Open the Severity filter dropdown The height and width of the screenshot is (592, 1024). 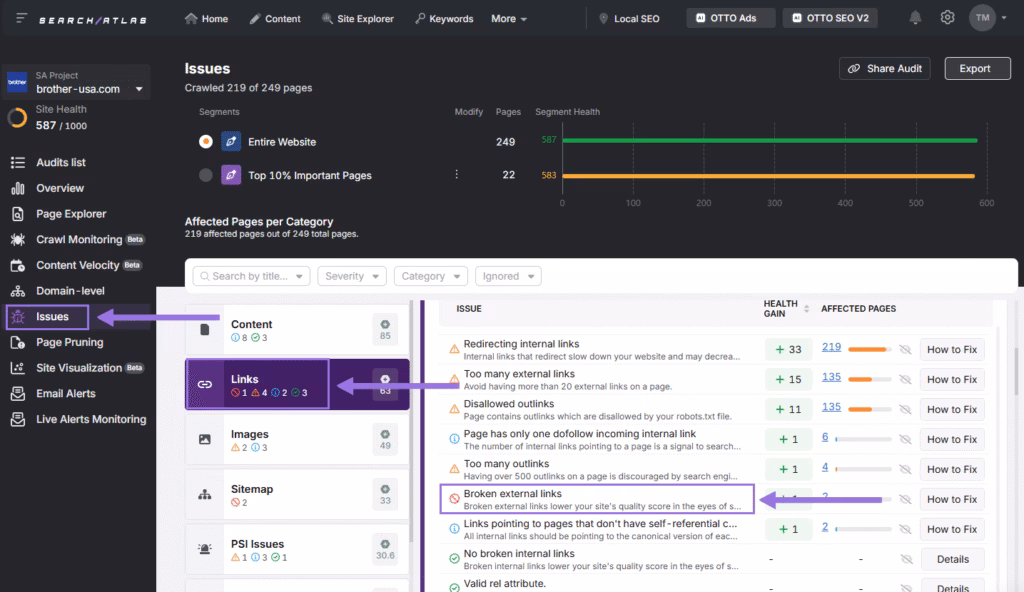tap(351, 275)
